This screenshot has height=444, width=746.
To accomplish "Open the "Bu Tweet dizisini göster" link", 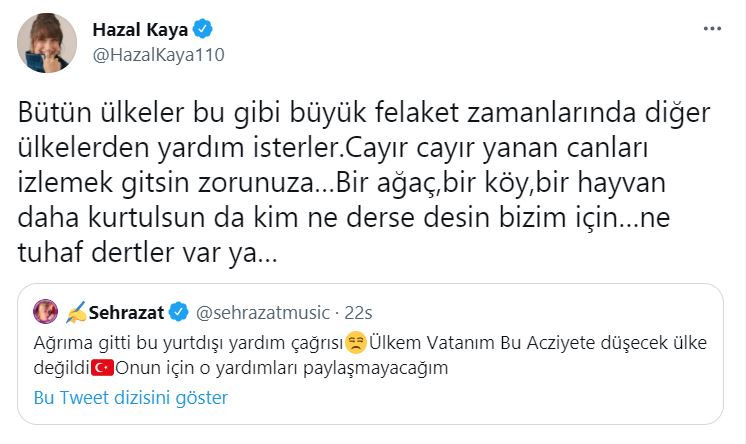I will coord(131,398).
